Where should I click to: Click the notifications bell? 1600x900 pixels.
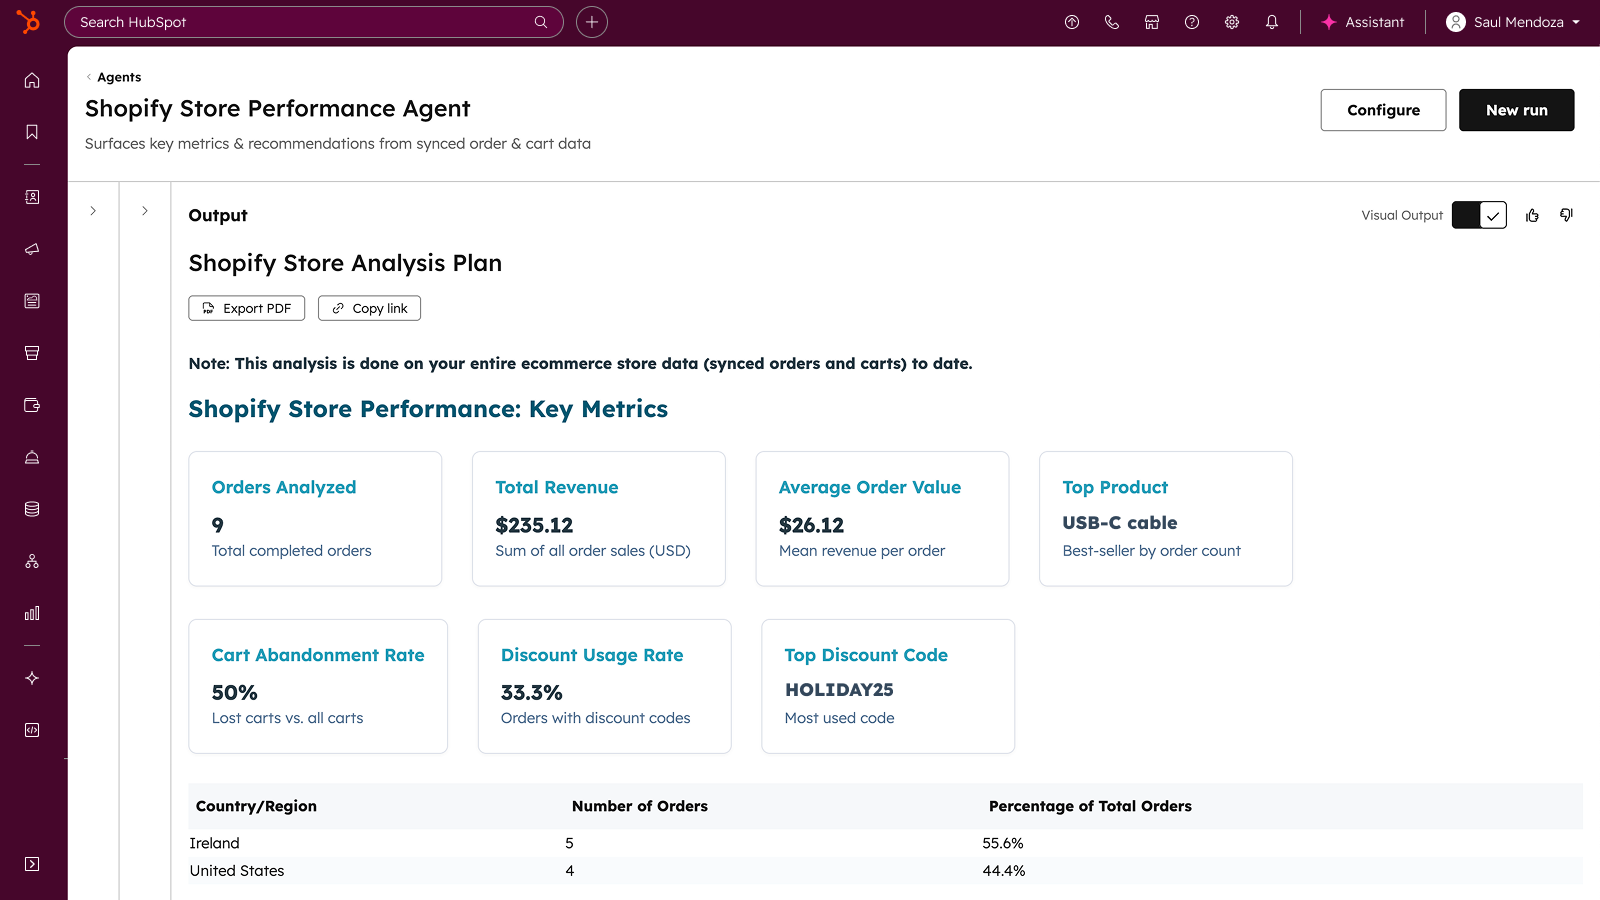(1272, 22)
